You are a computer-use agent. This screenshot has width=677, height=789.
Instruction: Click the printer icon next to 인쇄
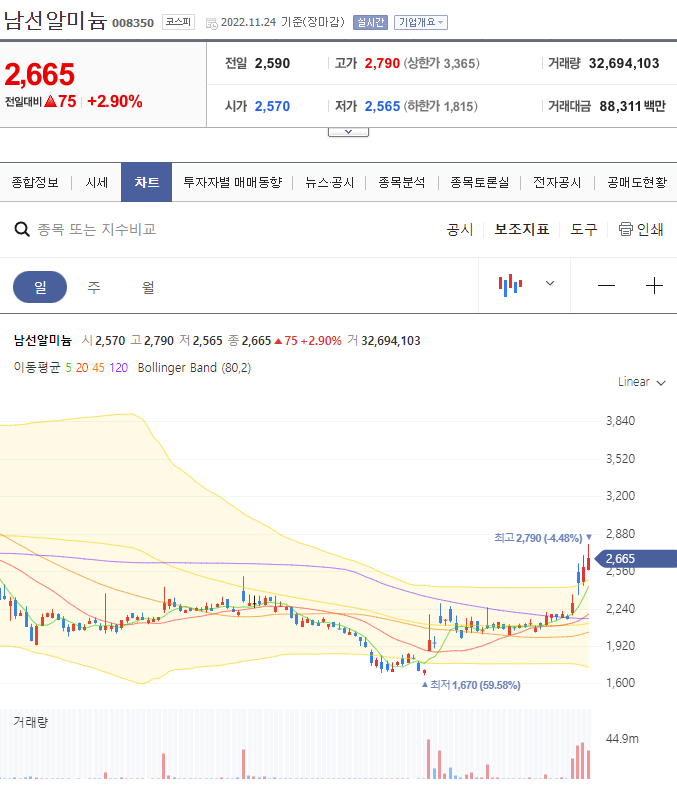[626, 229]
